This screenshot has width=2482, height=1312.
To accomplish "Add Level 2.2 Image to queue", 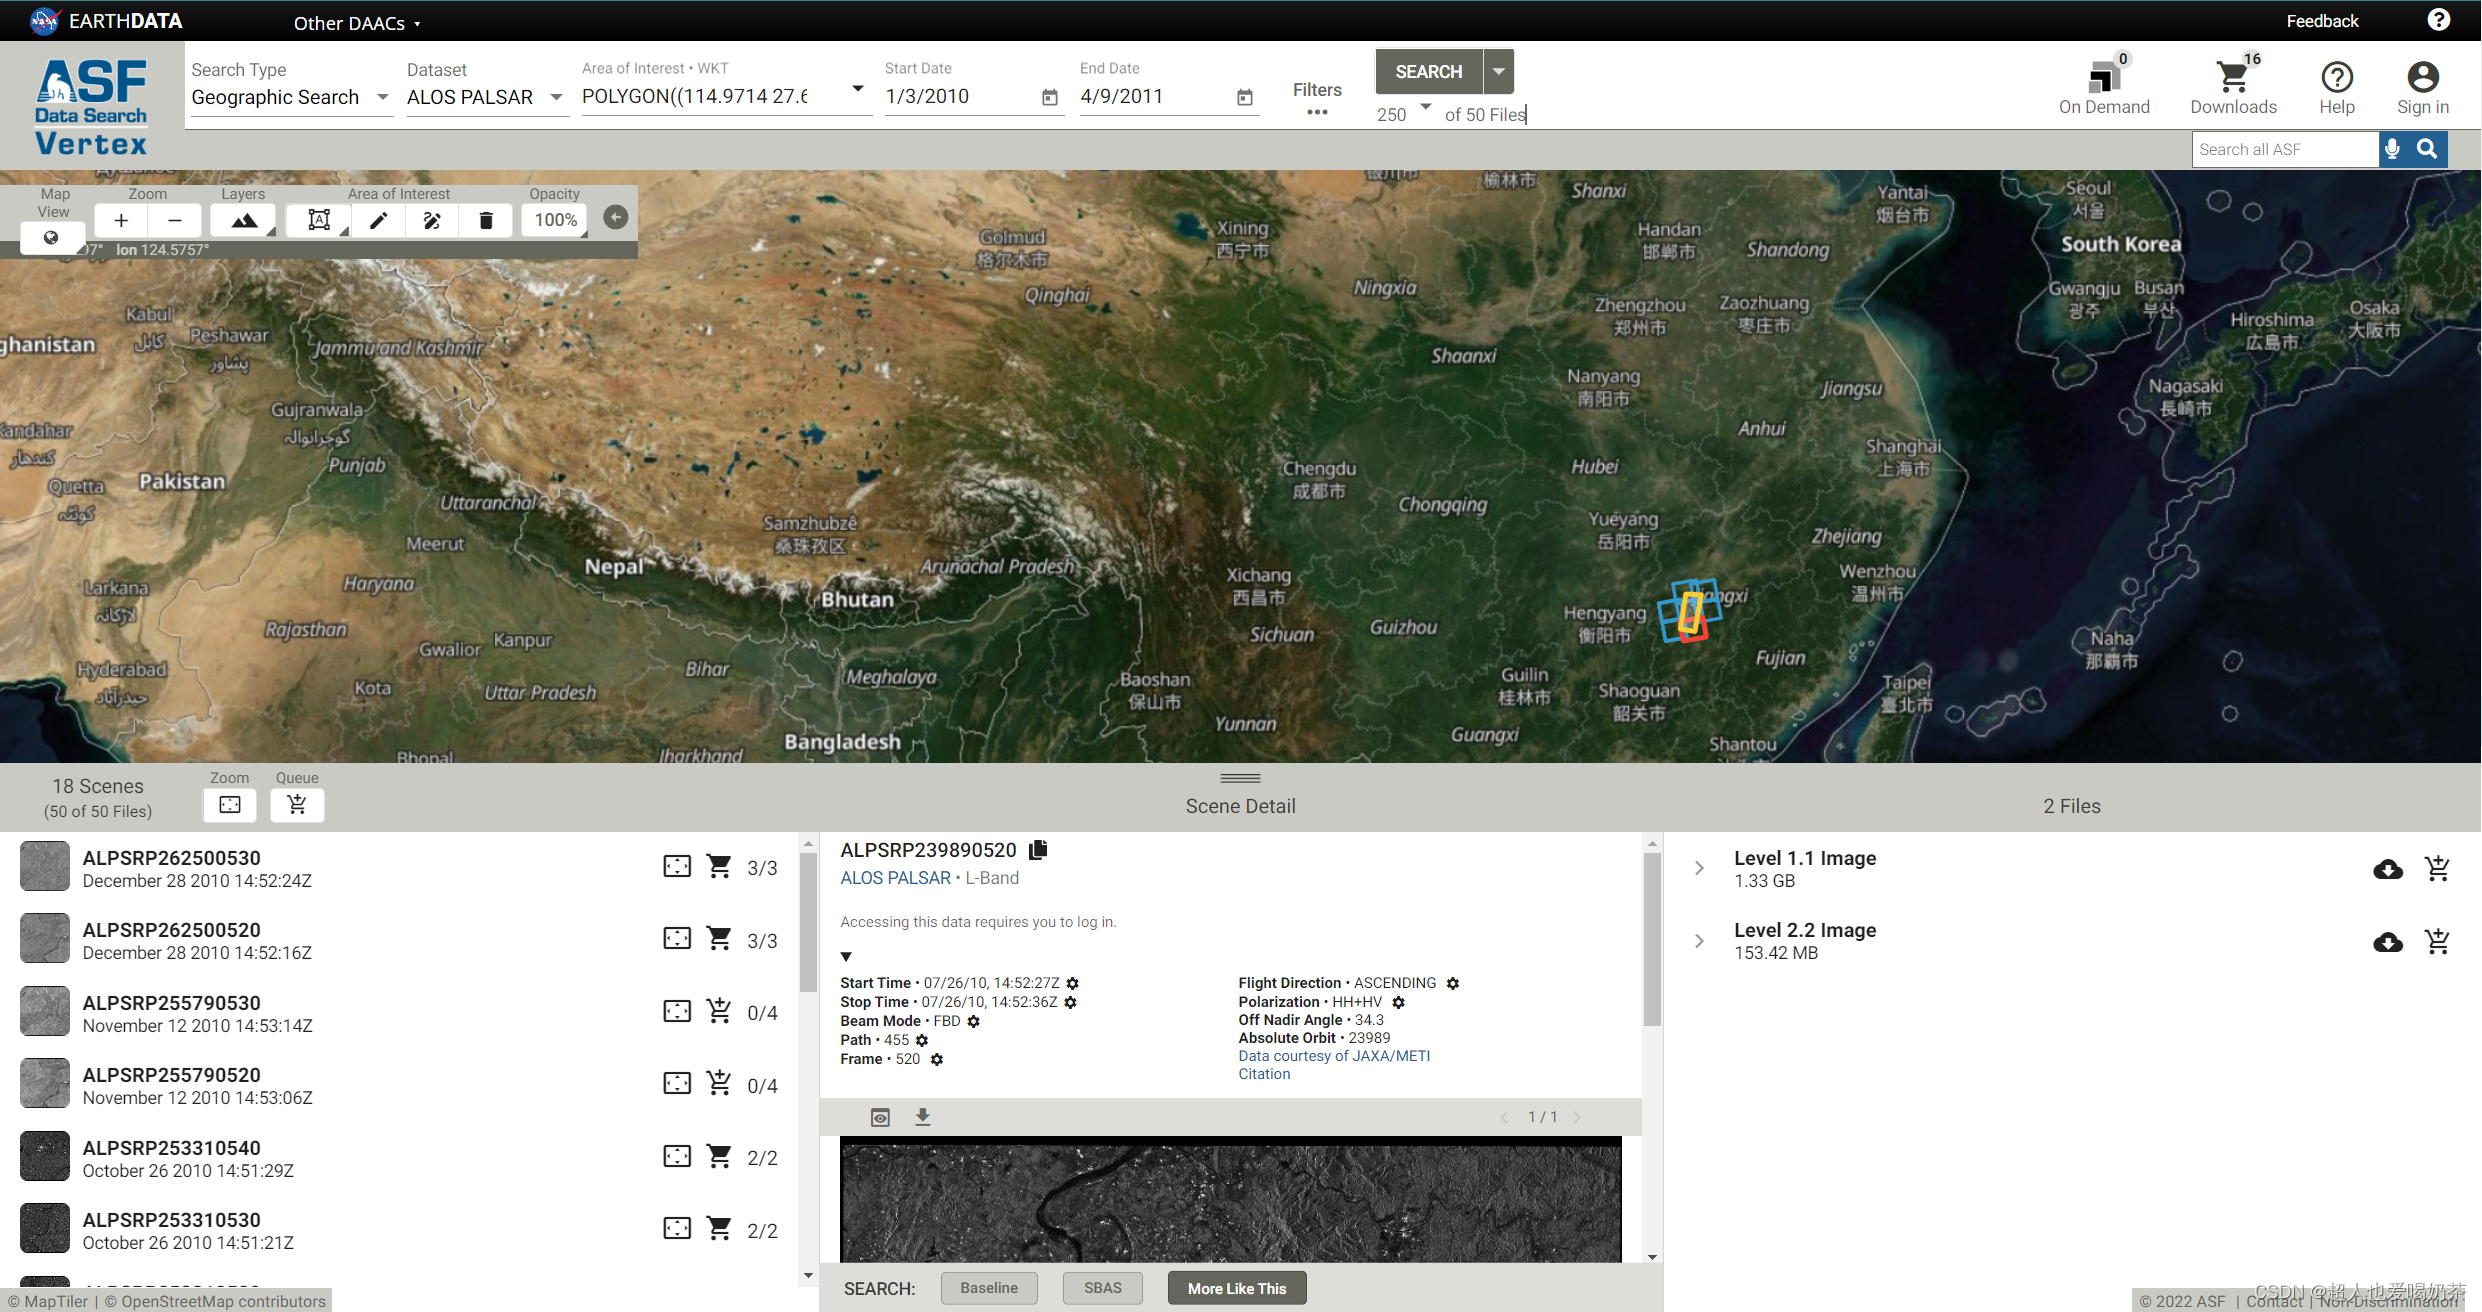I will (x=2438, y=942).
